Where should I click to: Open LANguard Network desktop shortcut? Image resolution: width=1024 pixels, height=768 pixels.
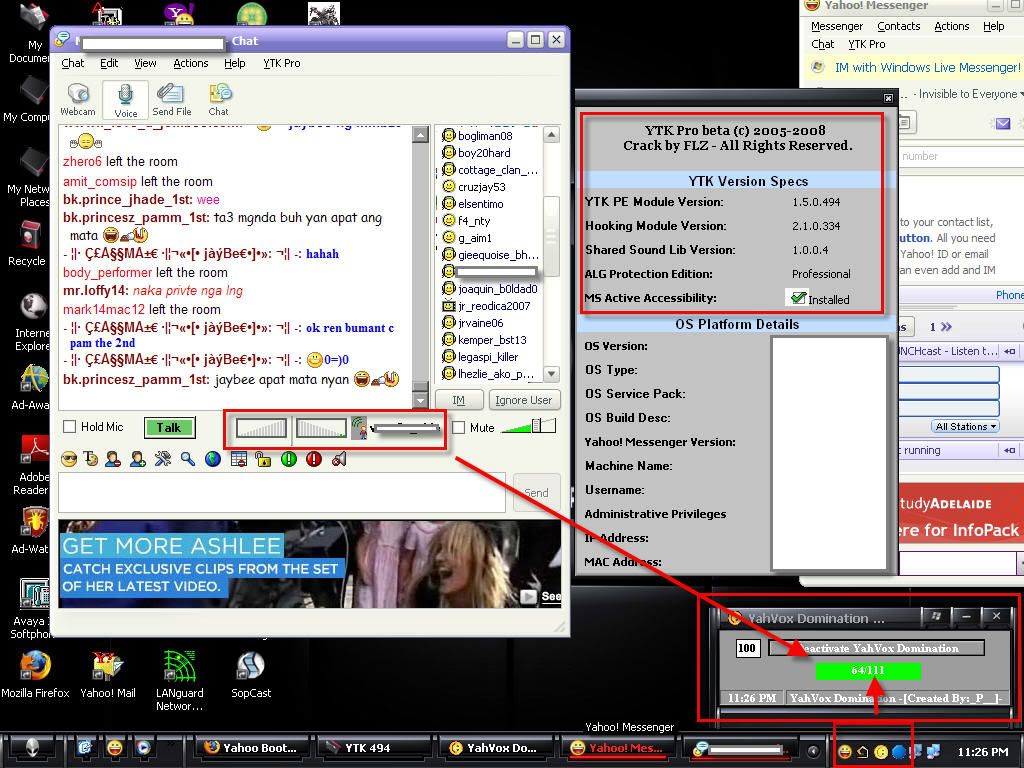[180, 680]
